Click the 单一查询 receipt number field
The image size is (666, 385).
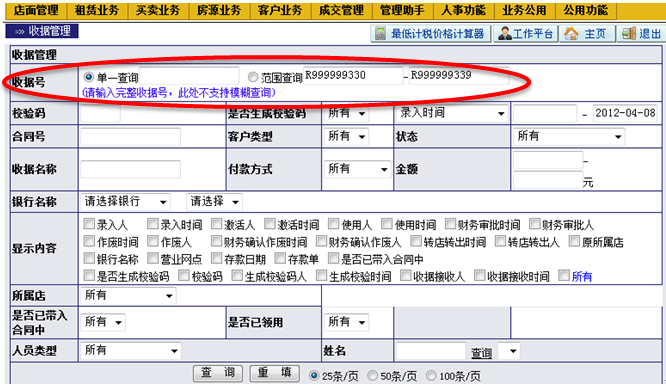(x=189, y=76)
